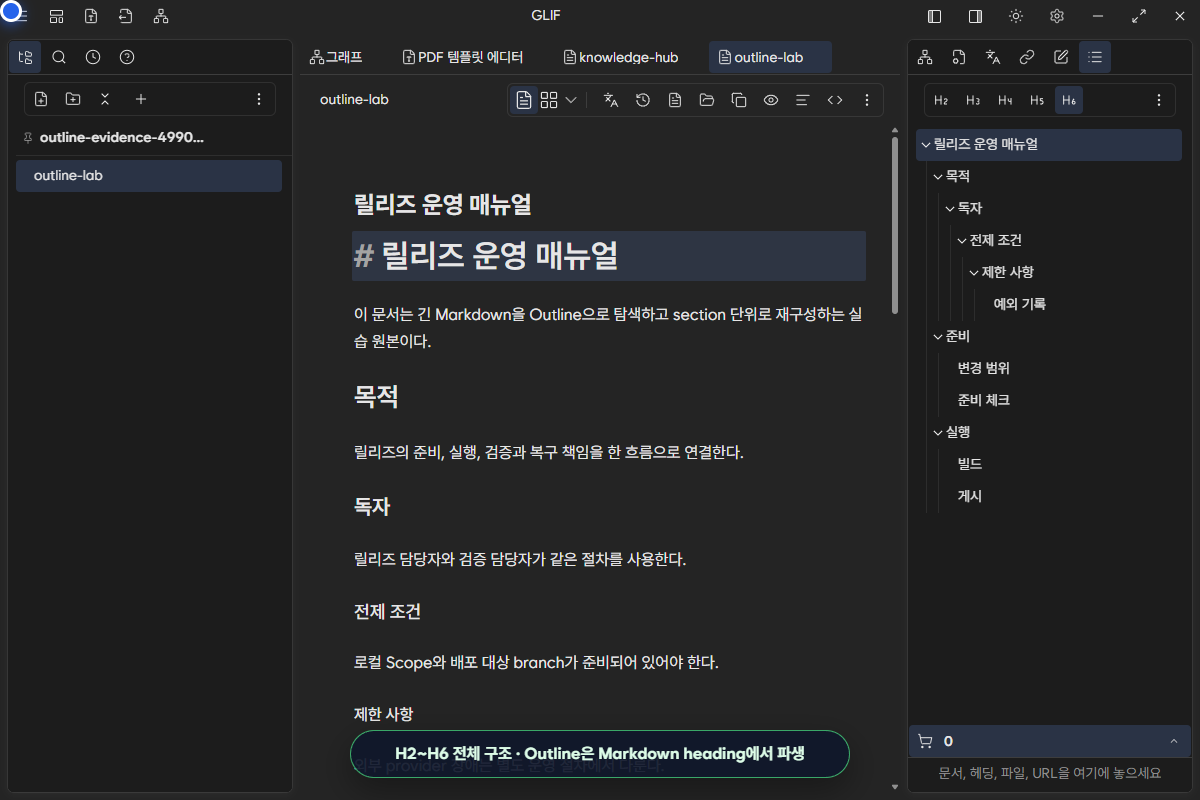Click the translate icon in editor toolbar
1200x800 pixels.
click(x=611, y=100)
